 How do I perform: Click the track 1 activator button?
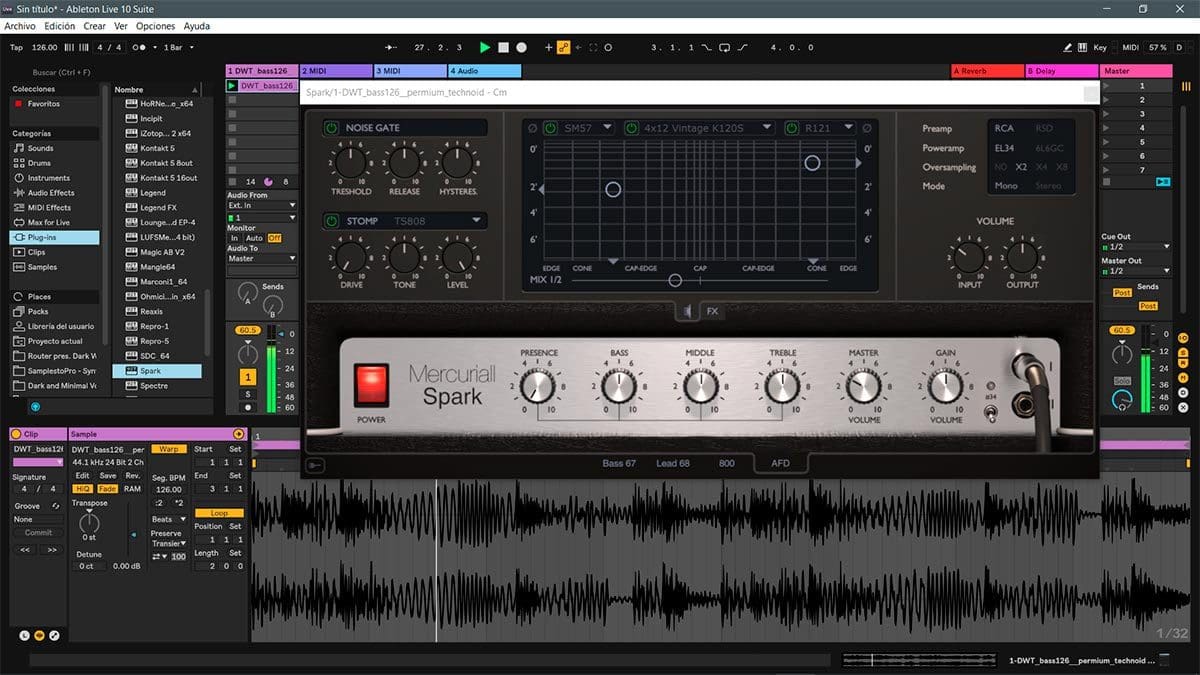[248, 376]
